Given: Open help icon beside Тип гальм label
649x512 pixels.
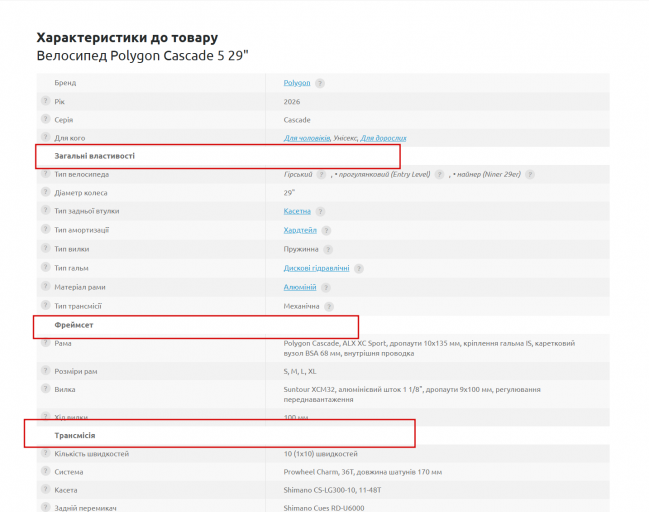Looking at the screenshot, I should [x=45, y=267].
